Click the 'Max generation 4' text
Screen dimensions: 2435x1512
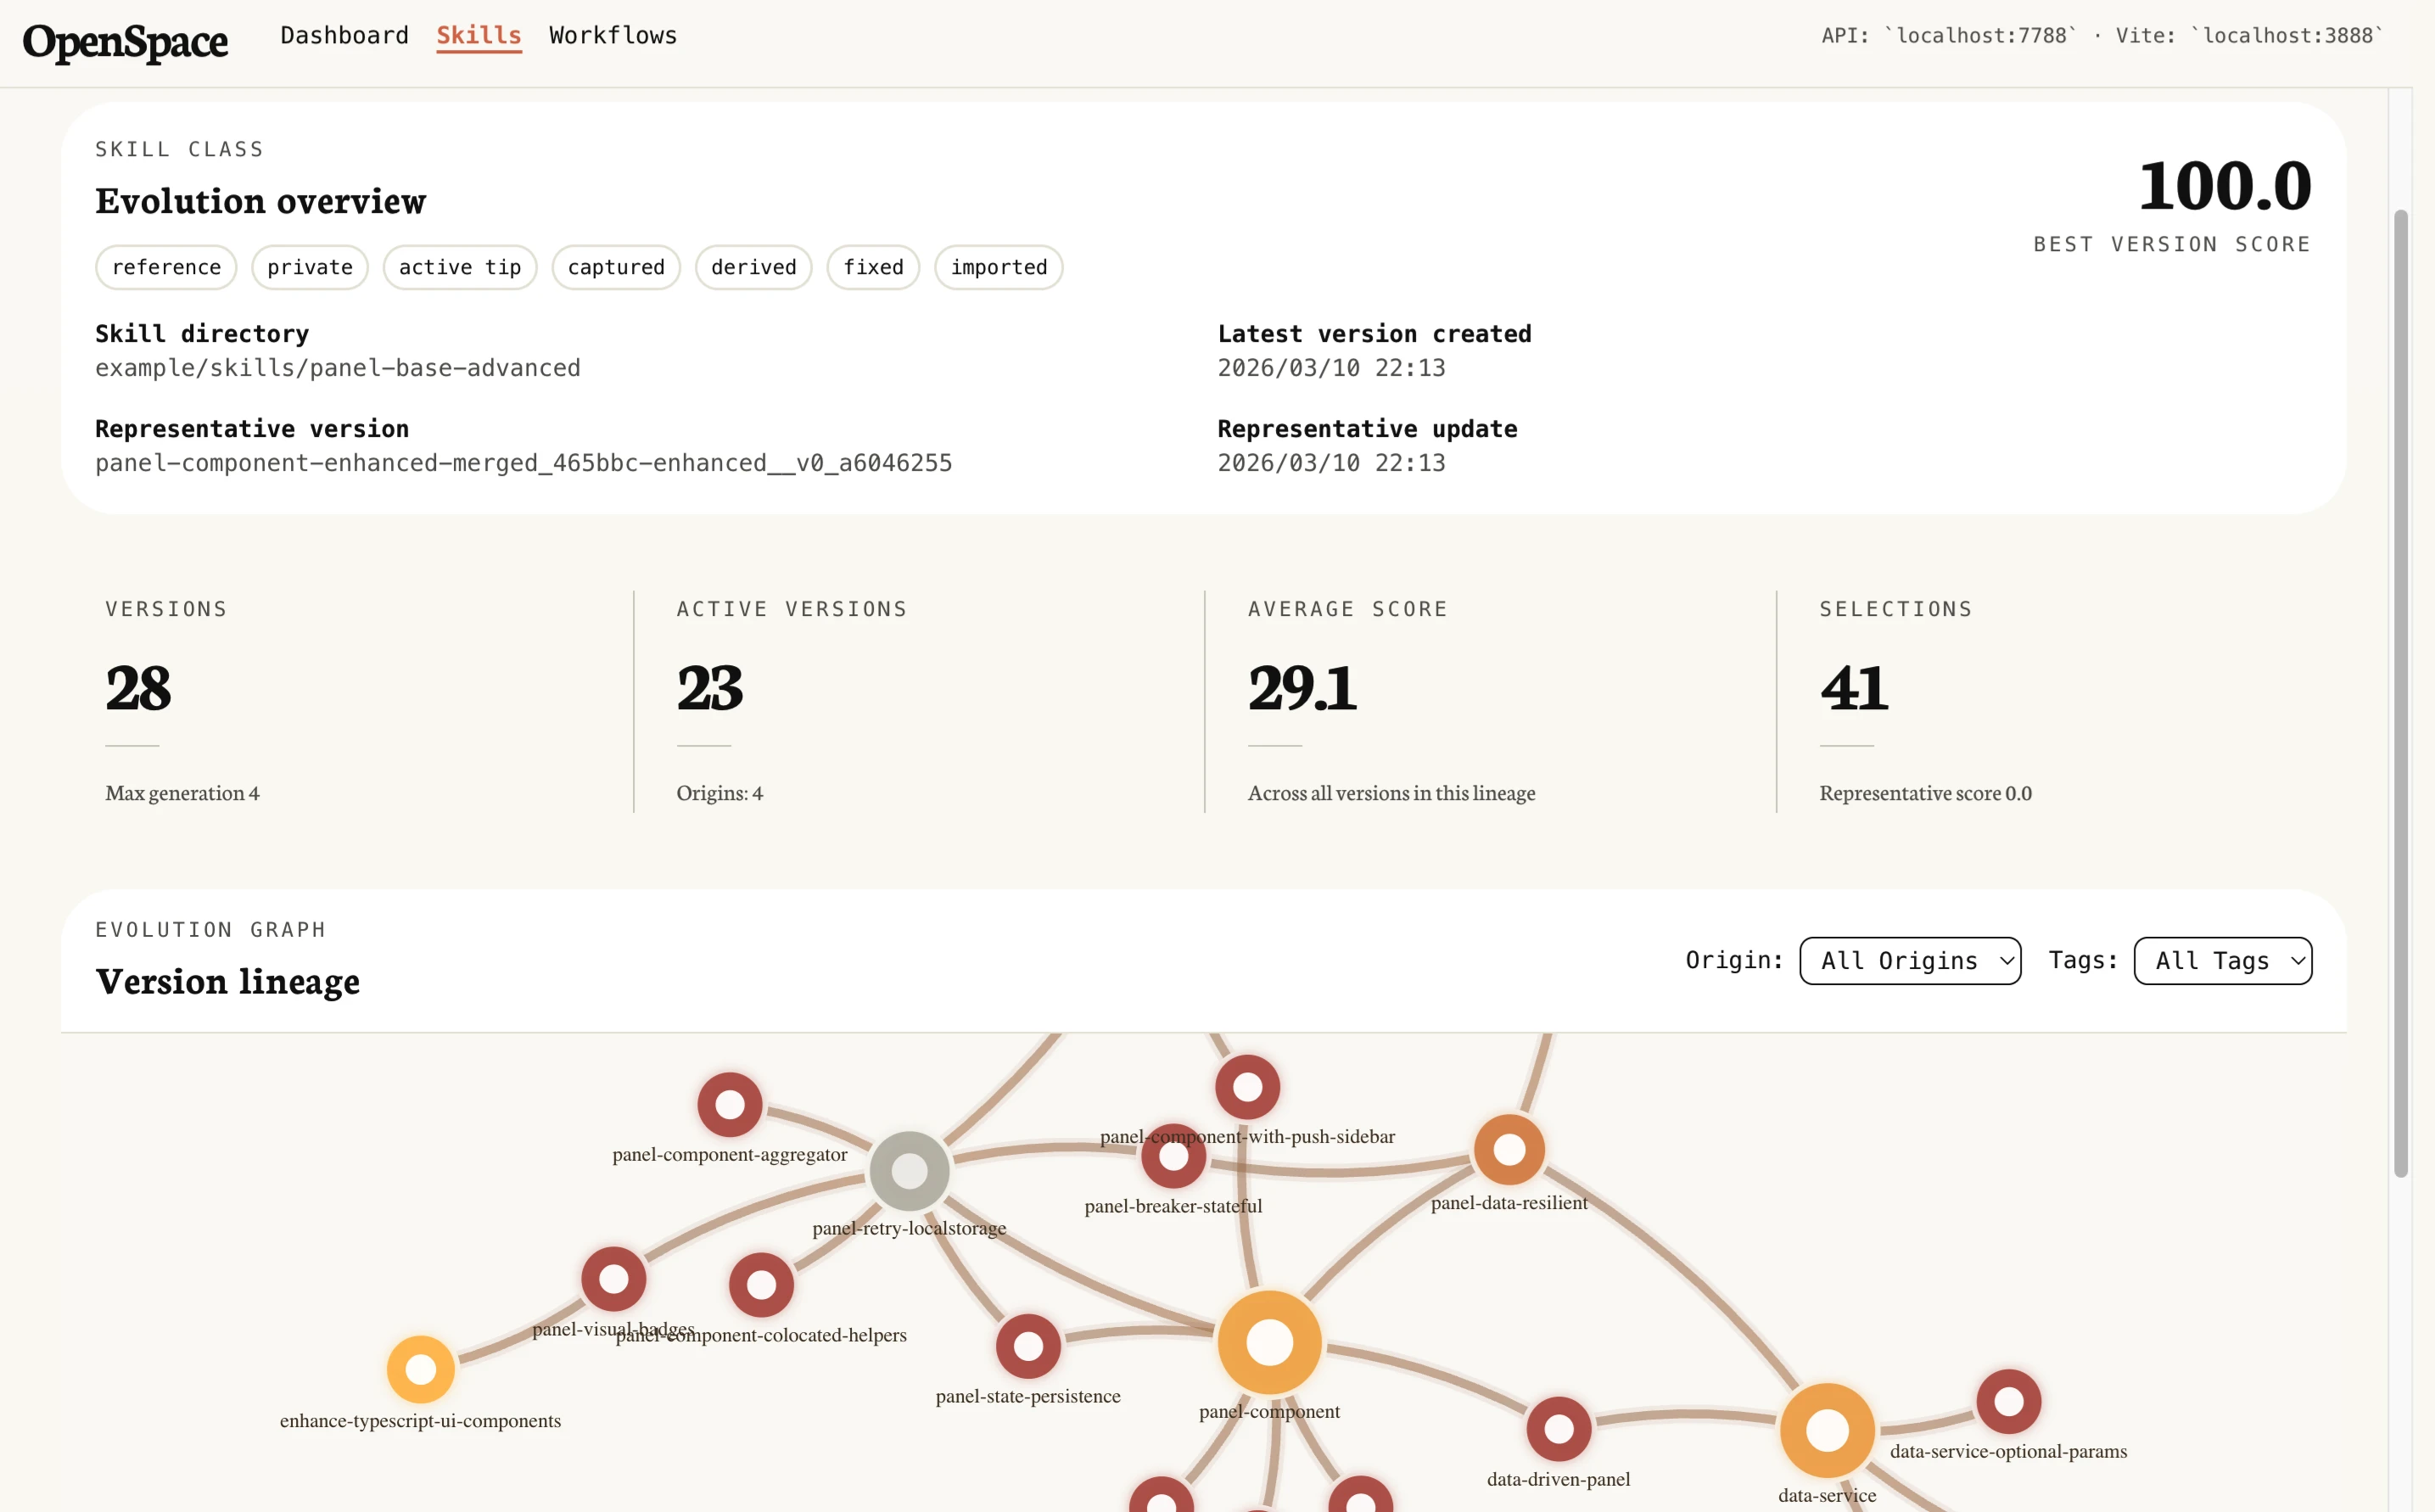(182, 793)
